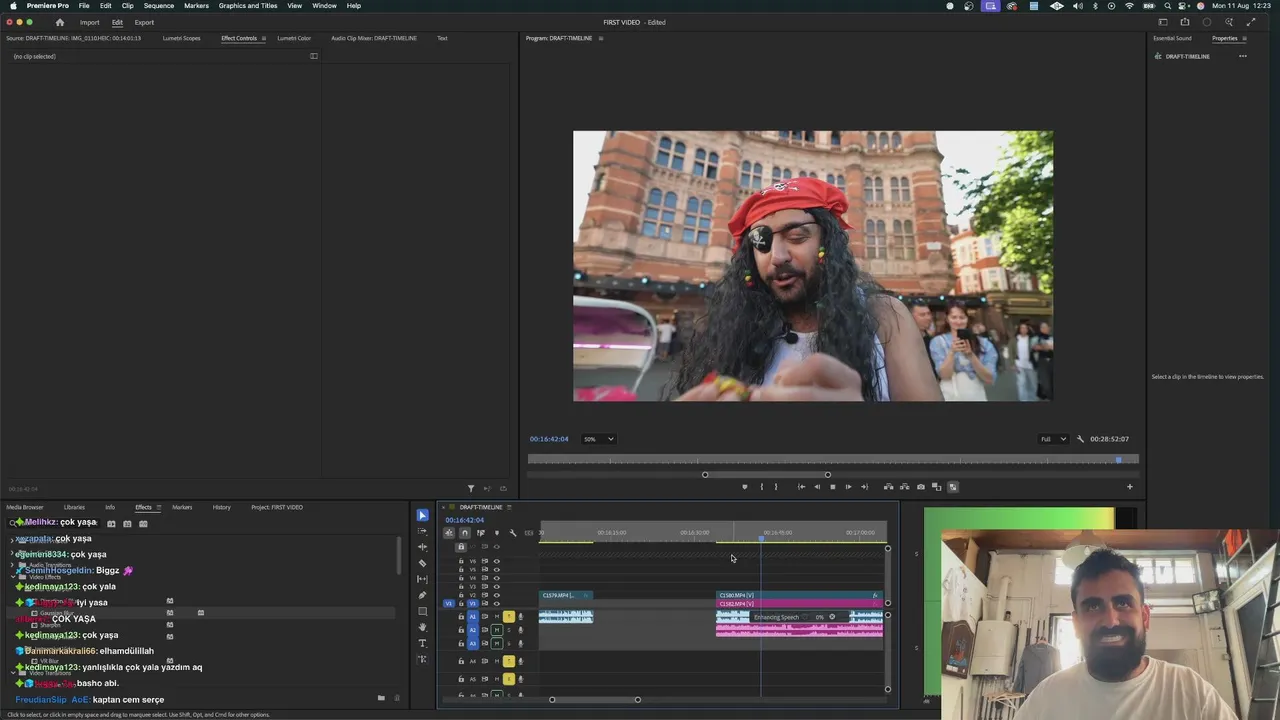Image resolution: width=1280 pixels, height=720 pixels.
Task: Cancel Enhancing Speech progress with X
Action: (832, 617)
